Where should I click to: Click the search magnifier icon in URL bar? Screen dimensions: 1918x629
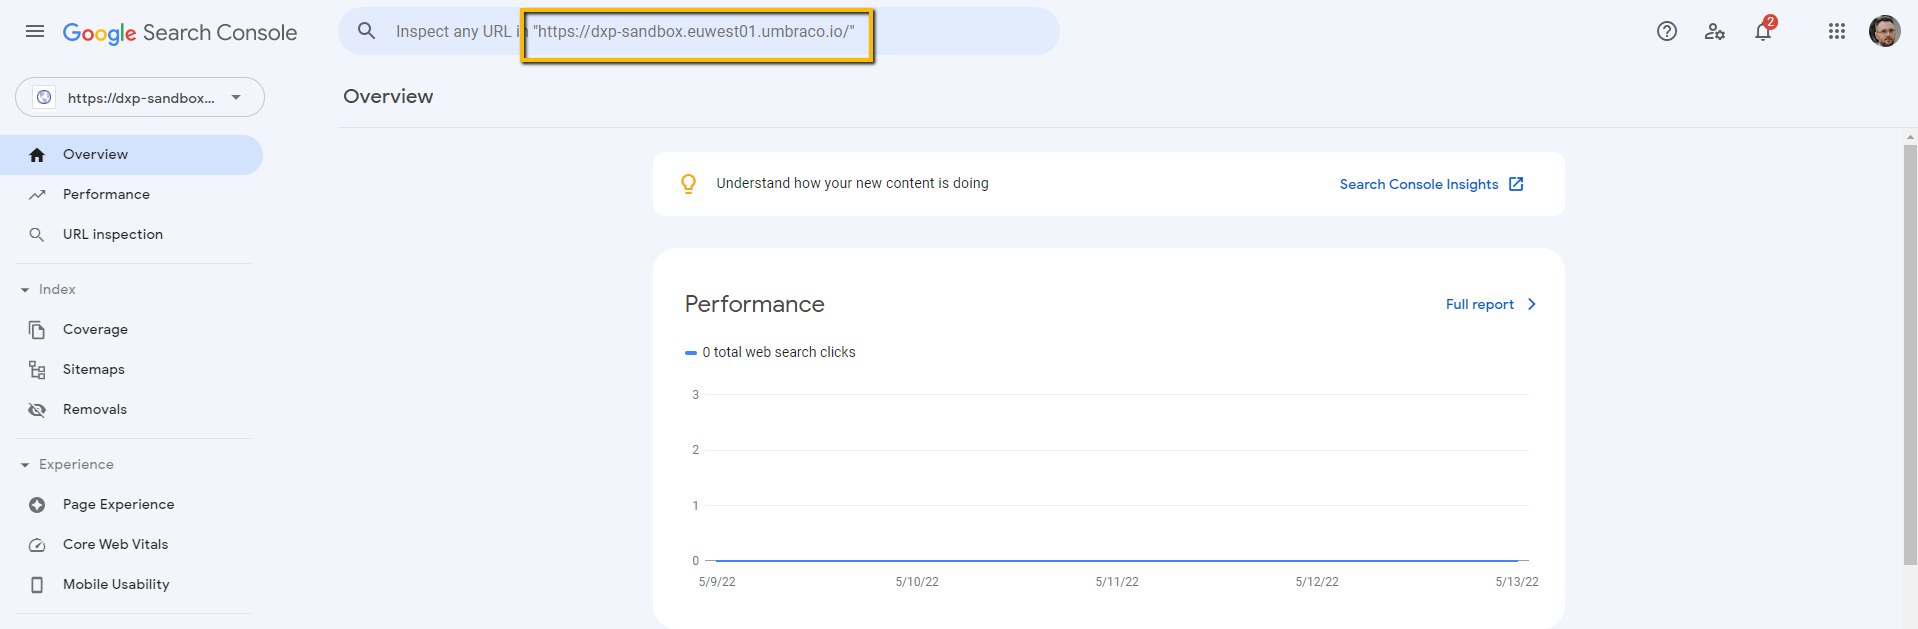tap(367, 31)
